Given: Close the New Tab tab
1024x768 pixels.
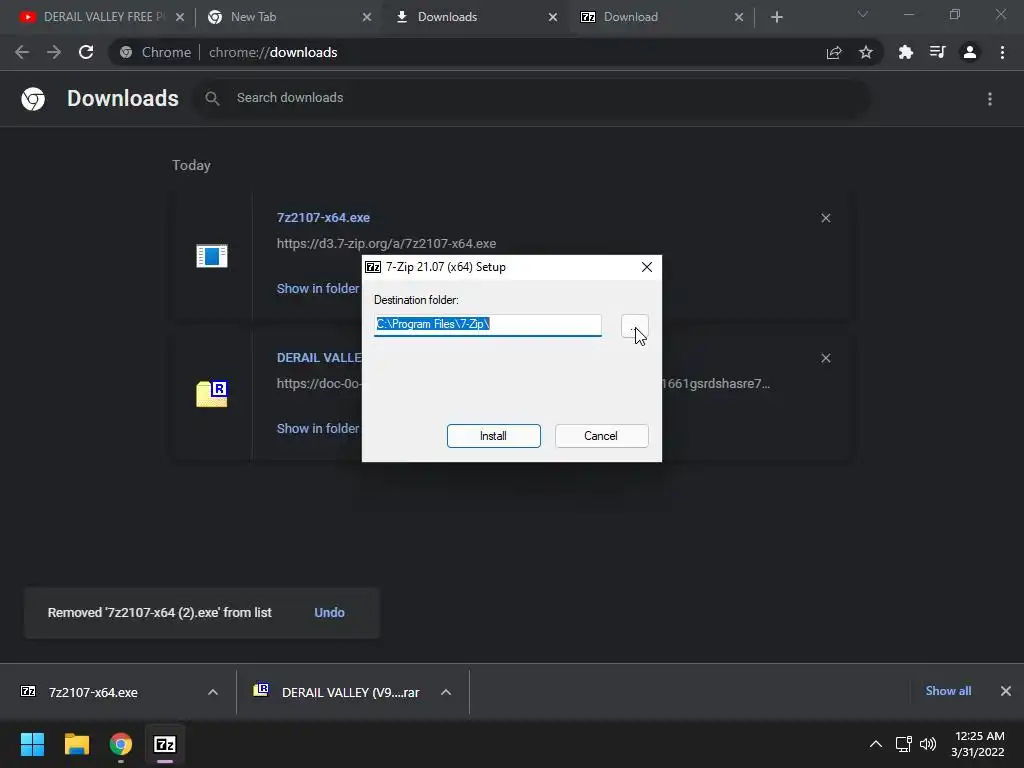Looking at the screenshot, I should click(367, 17).
